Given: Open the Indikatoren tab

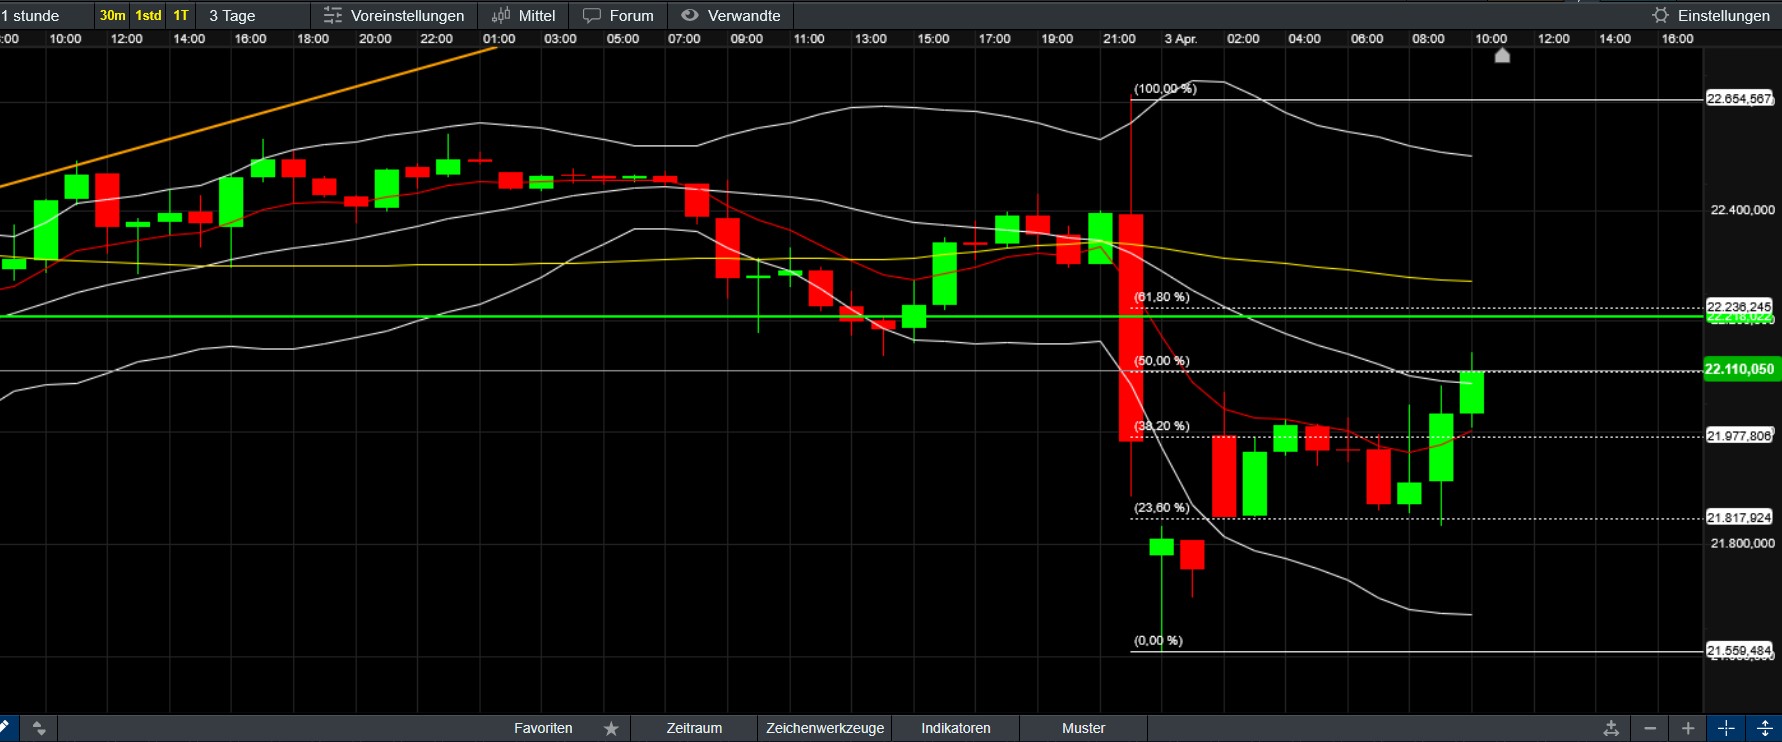Looking at the screenshot, I should point(956,728).
